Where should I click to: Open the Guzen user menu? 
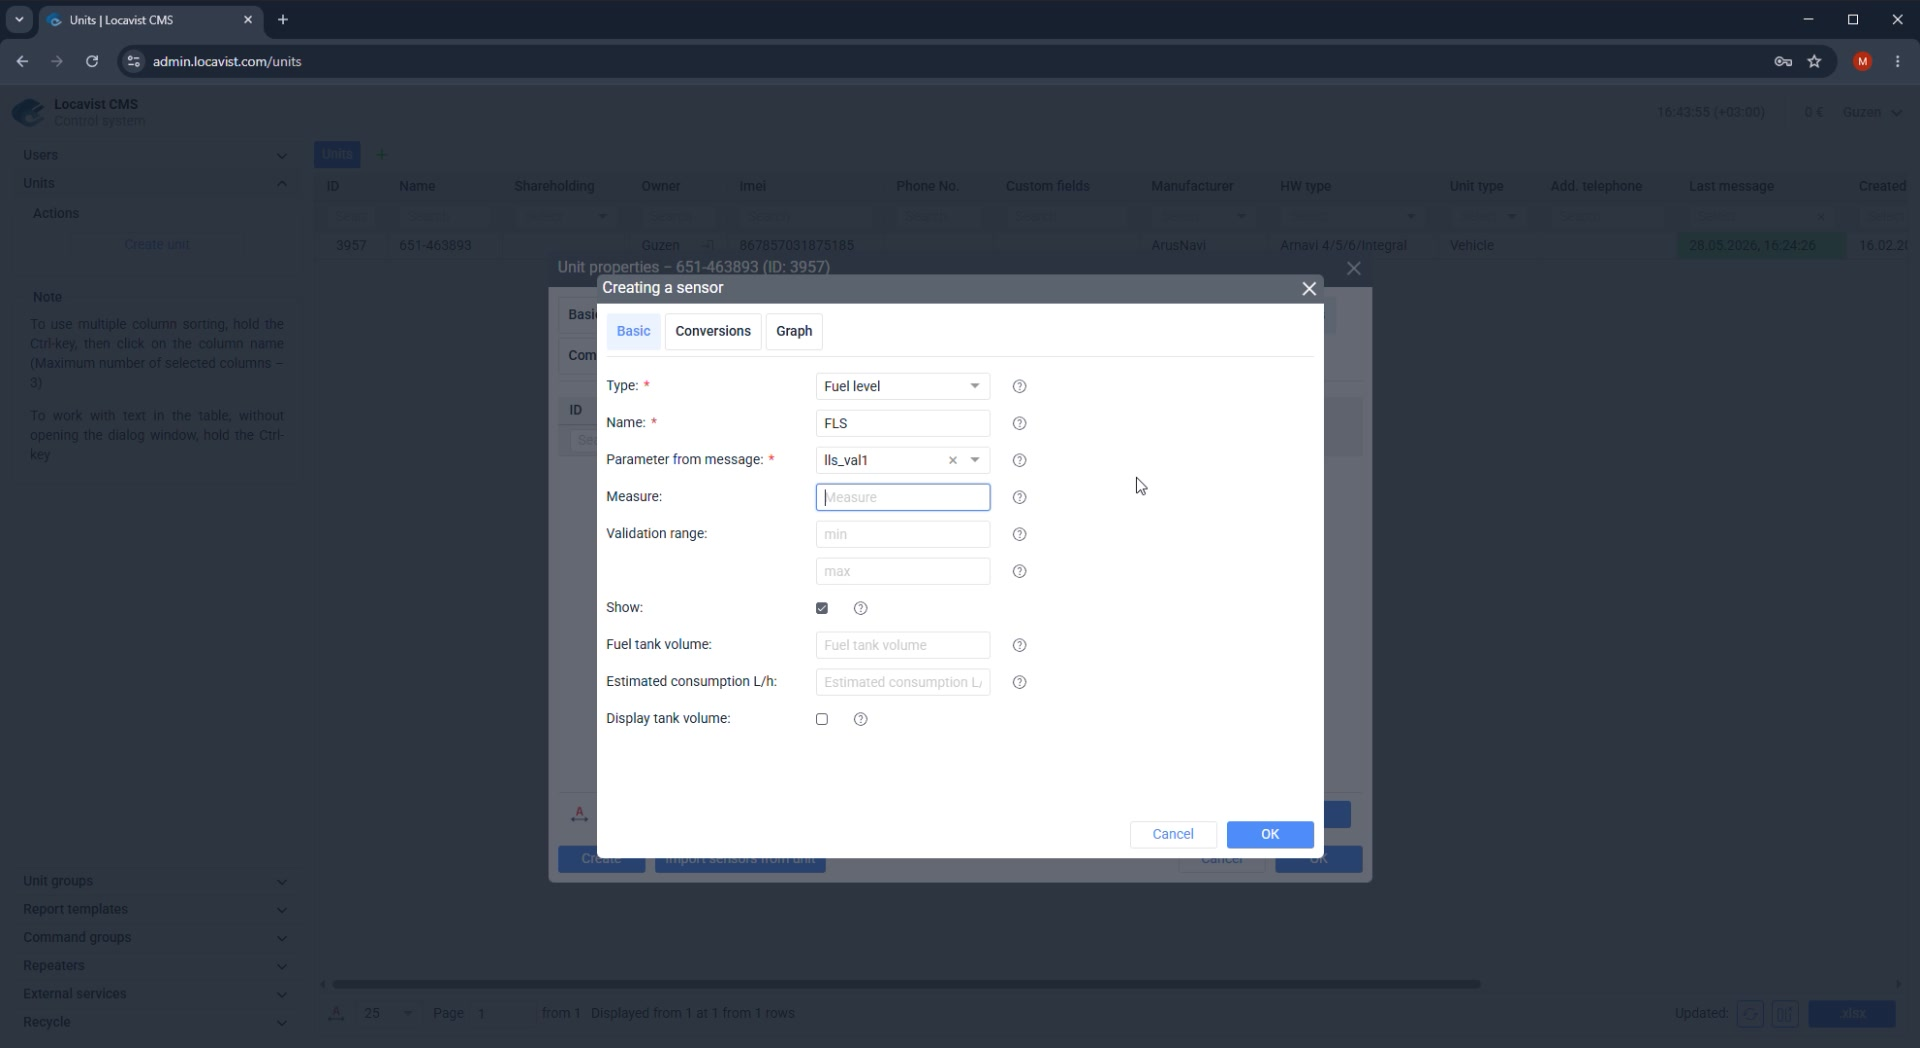click(x=1872, y=112)
